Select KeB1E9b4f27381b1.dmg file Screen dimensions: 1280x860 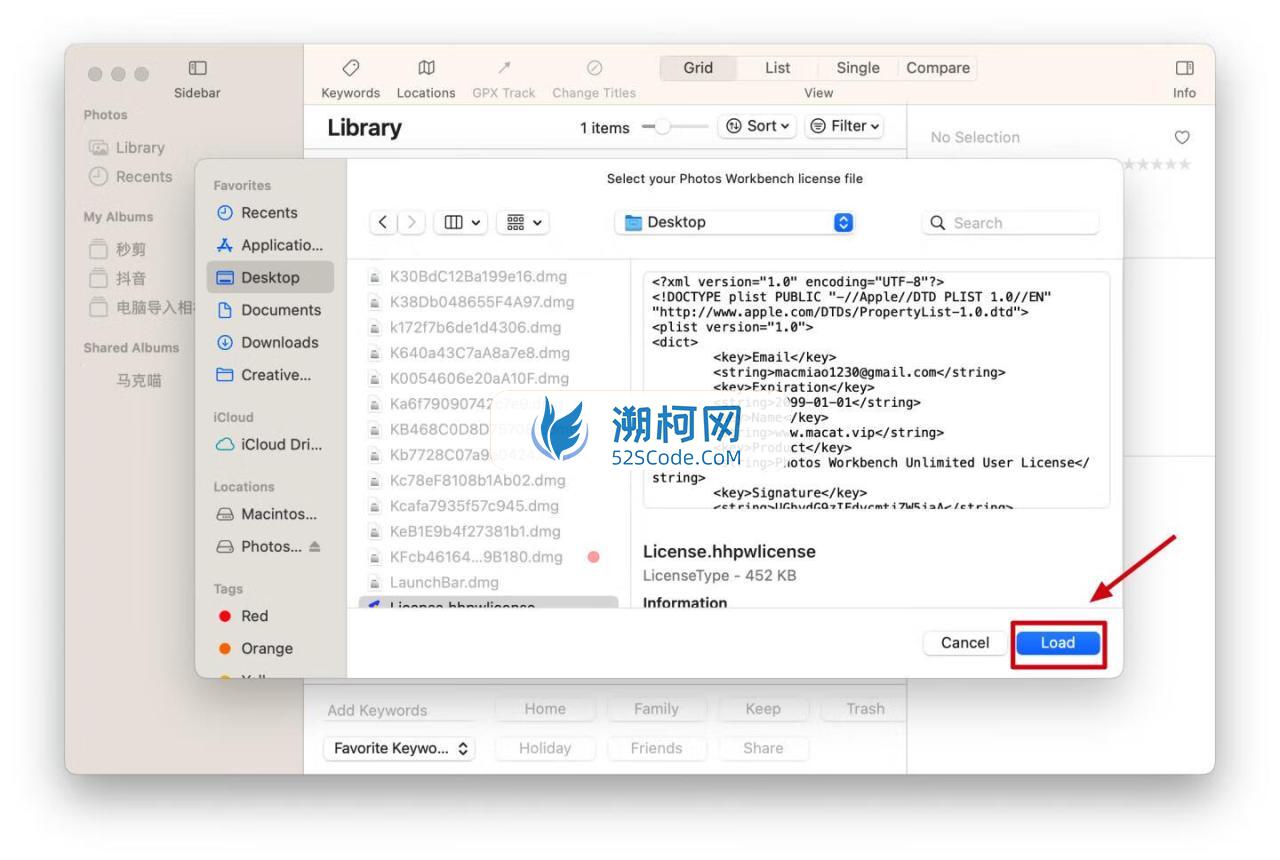pyautogui.click(x=478, y=531)
